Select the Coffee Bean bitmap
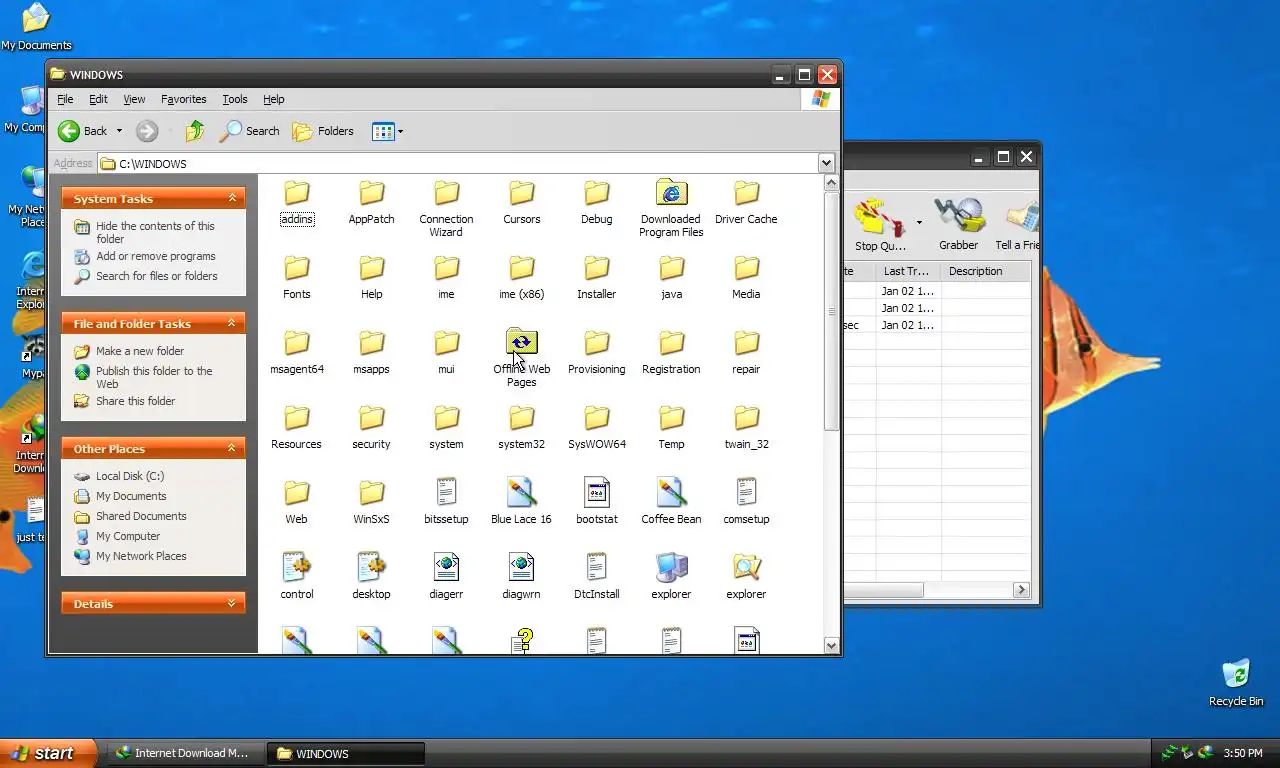This screenshot has width=1280, height=768. tap(671, 501)
